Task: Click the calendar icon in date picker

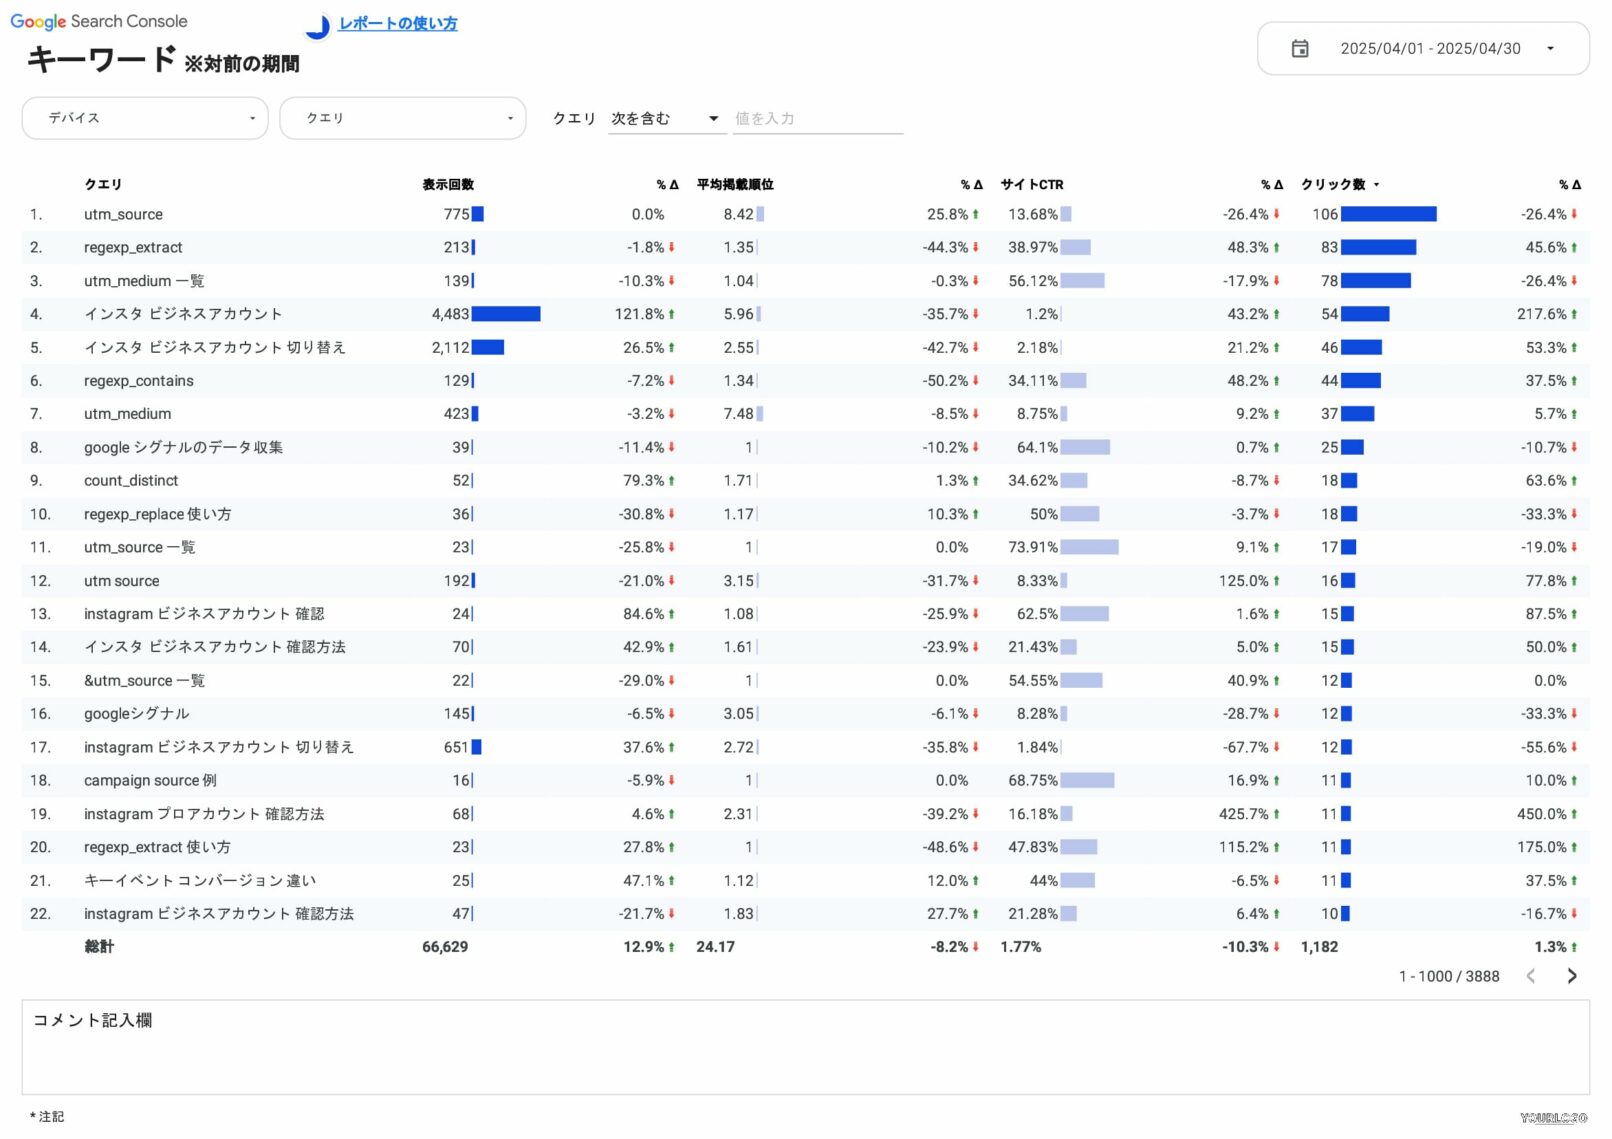Action: [x=1299, y=49]
